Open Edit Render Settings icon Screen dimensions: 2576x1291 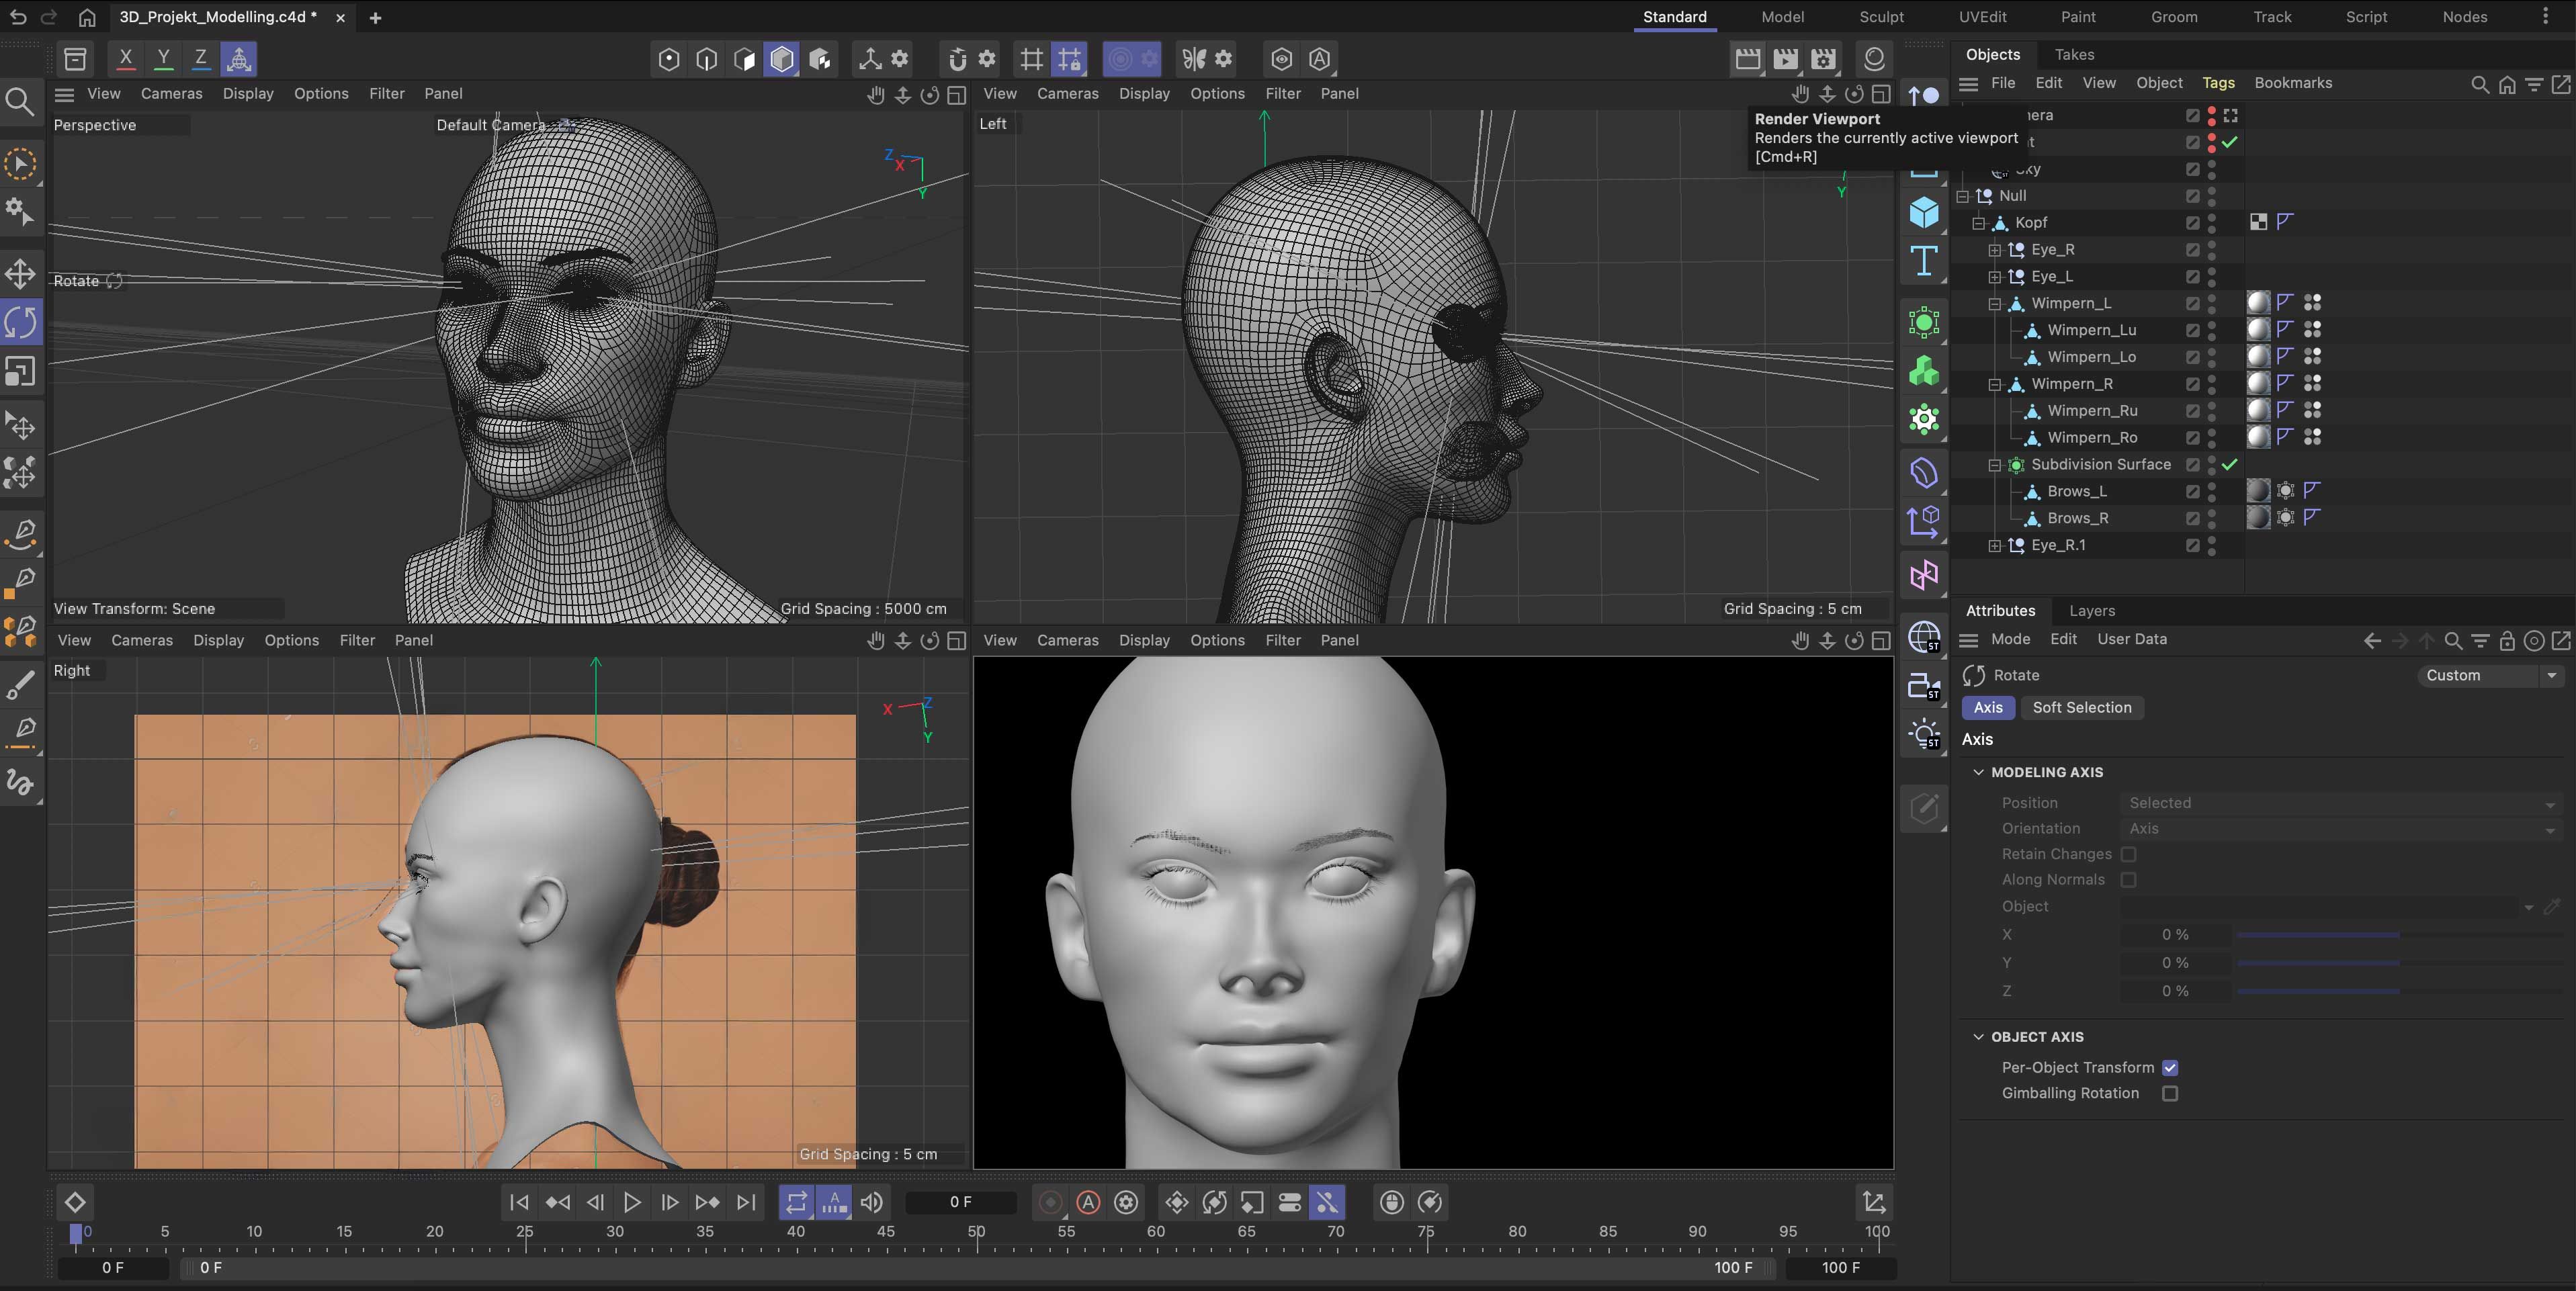pos(1823,59)
